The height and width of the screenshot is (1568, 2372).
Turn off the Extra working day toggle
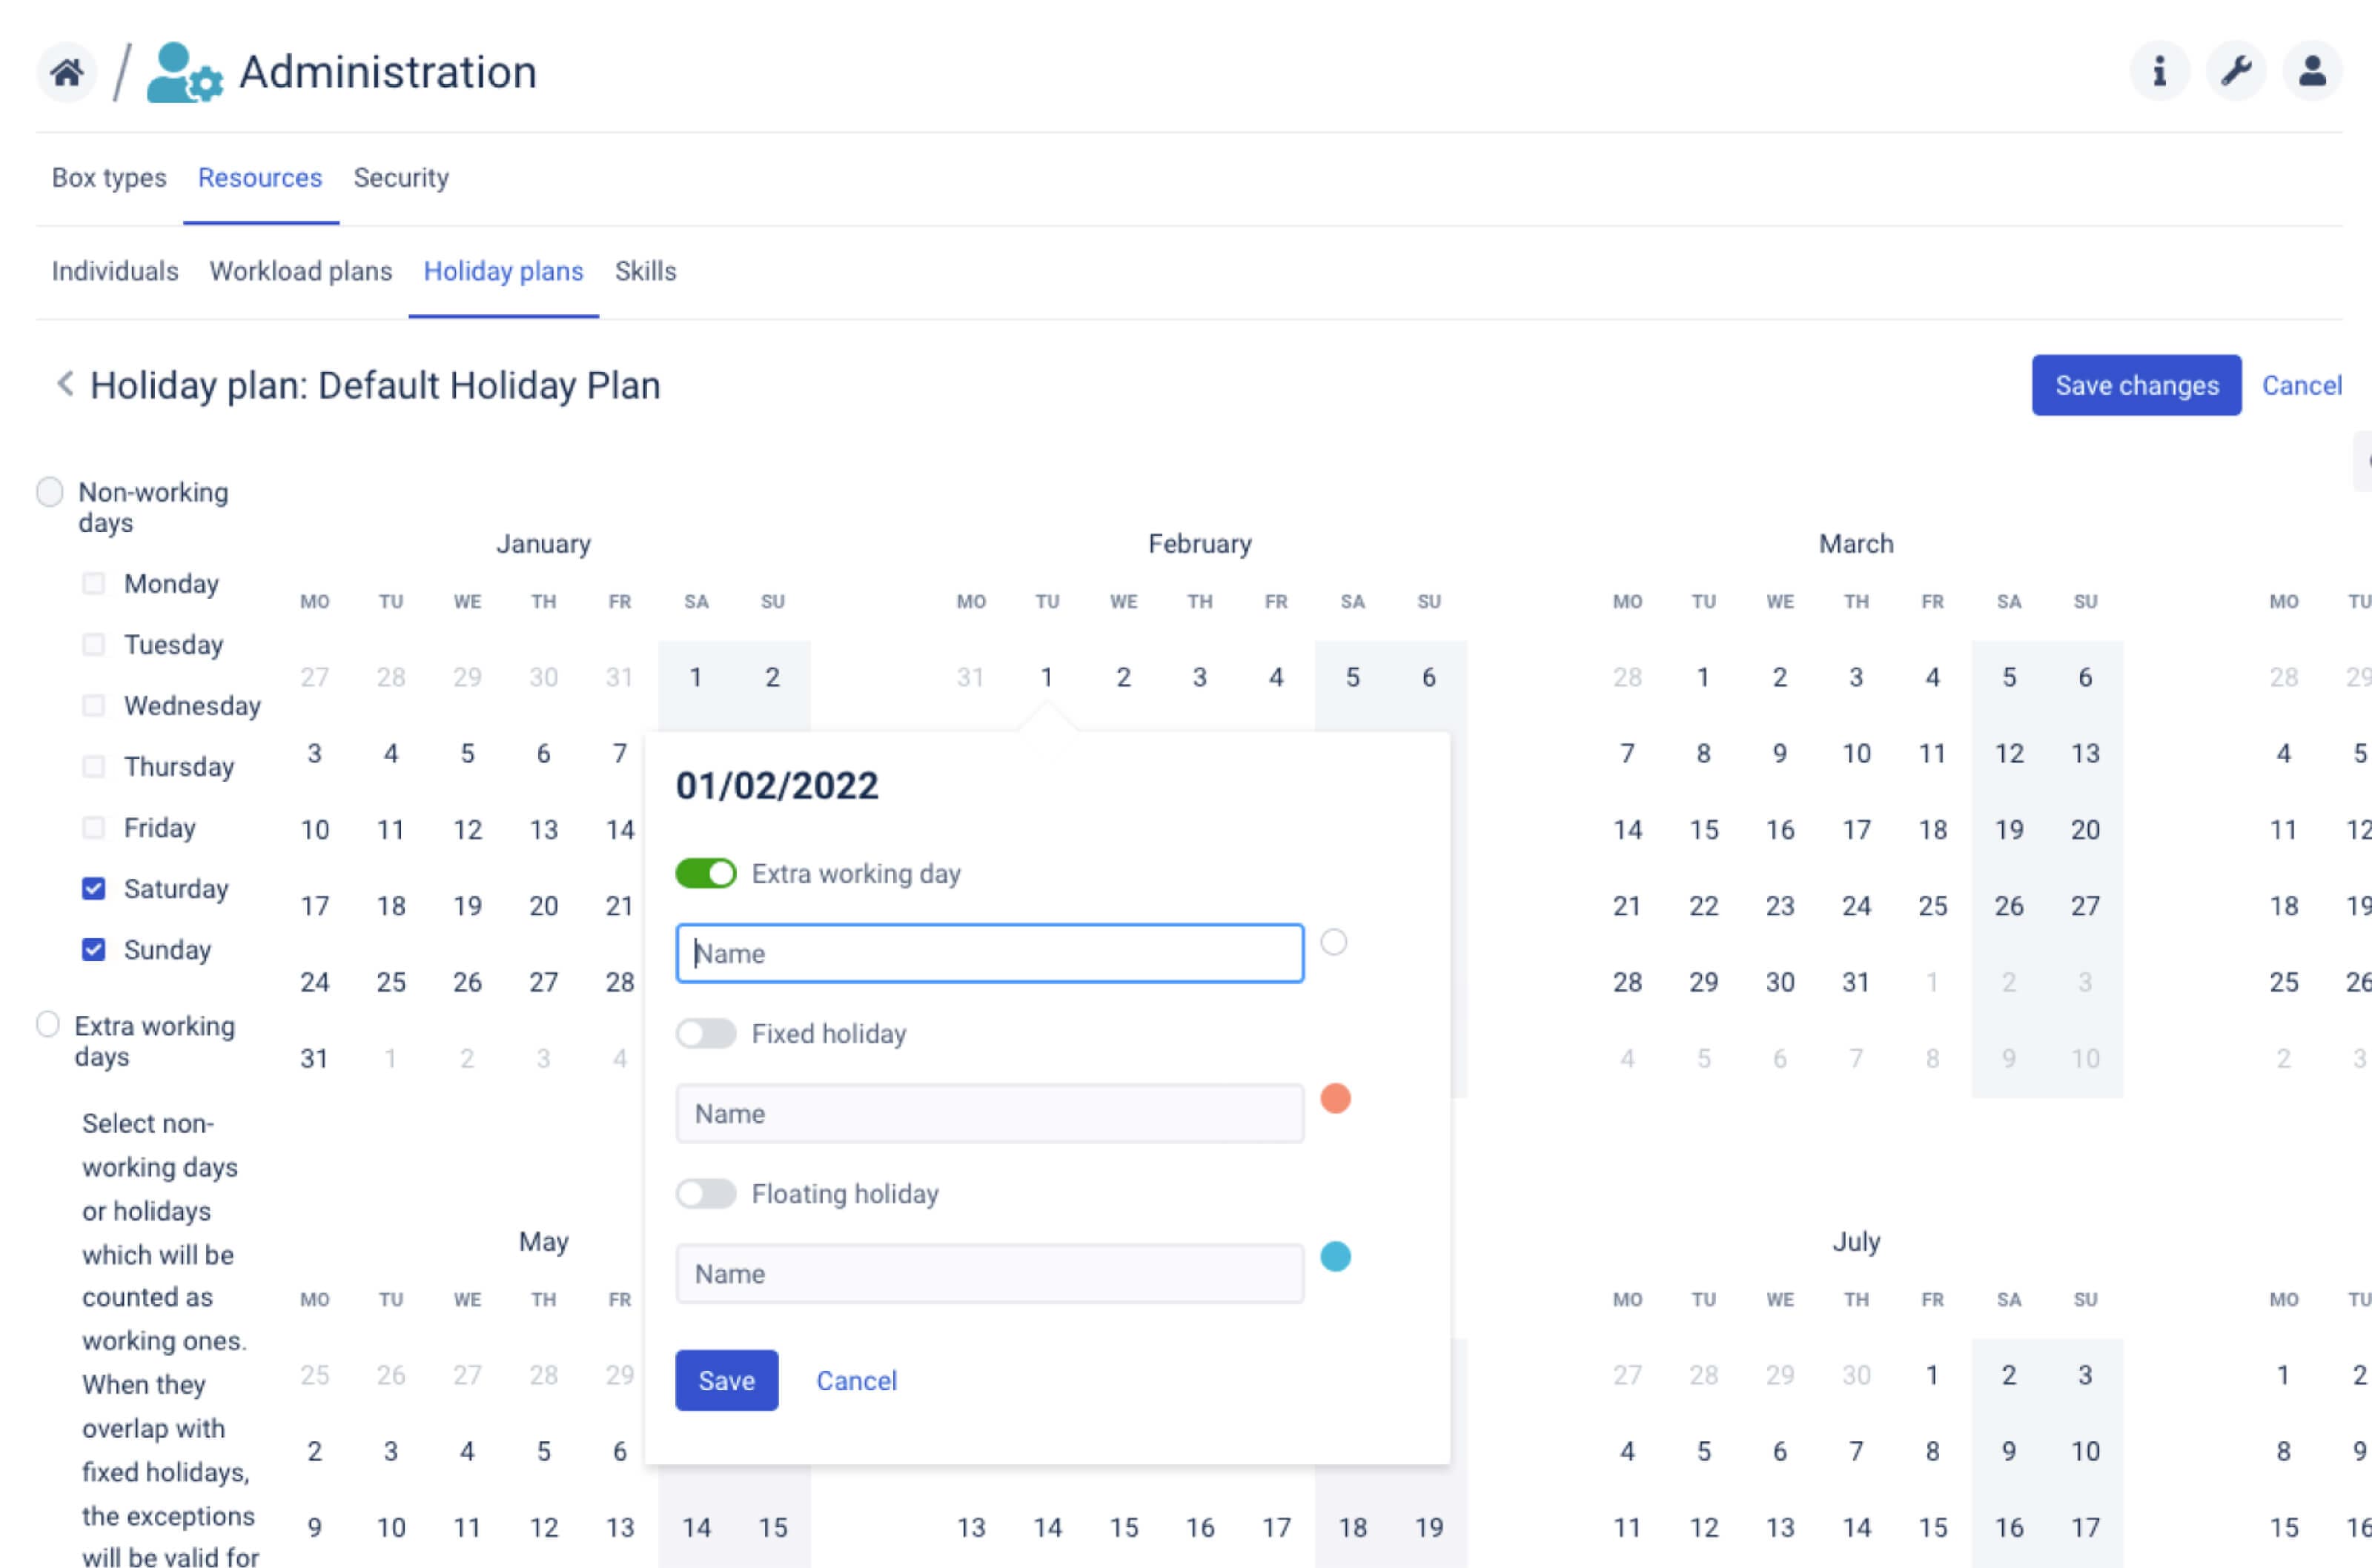click(x=706, y=873)
